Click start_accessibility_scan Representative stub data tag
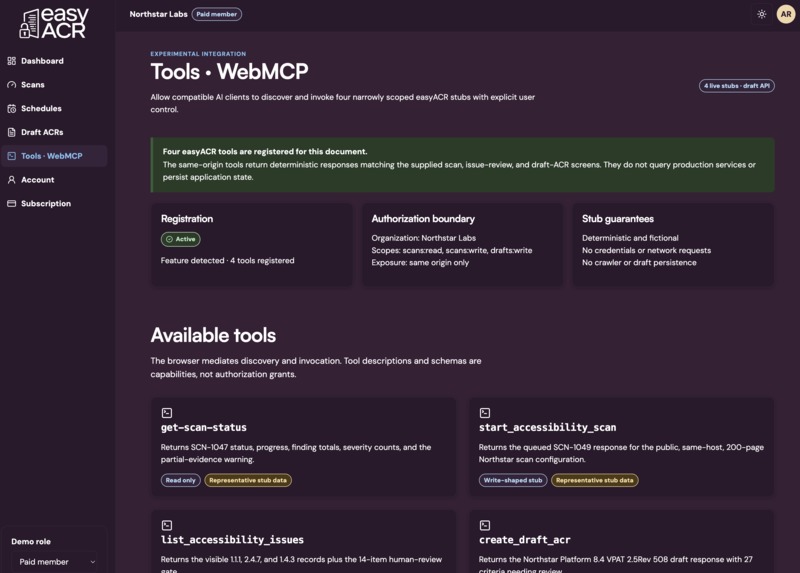Screen dimensions: 800x573 [x=594, y=480]
